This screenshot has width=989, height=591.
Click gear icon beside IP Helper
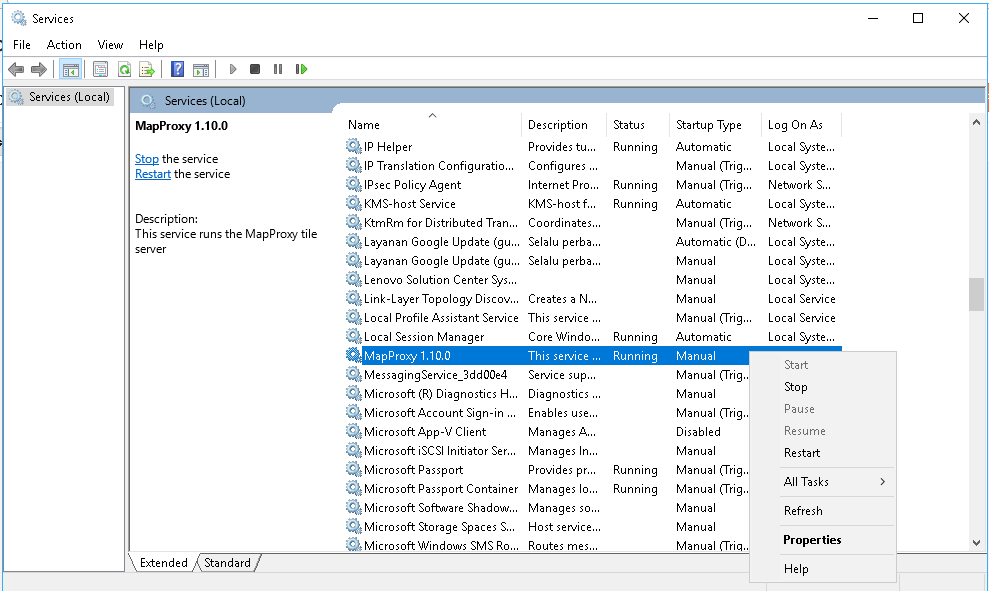[354, 146]
